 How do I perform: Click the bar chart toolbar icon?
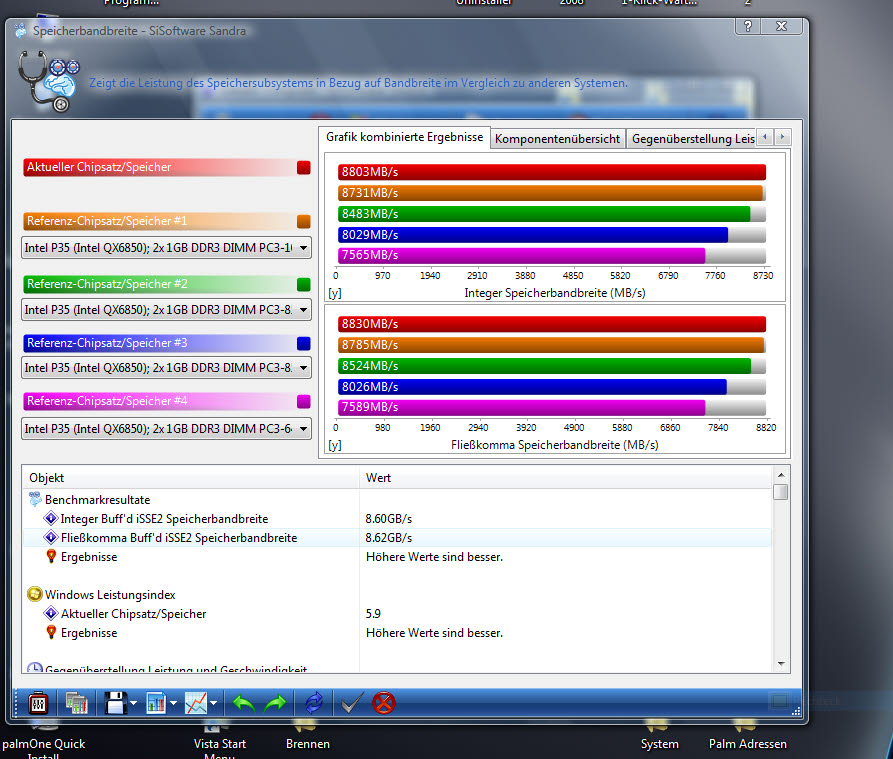click(x=155, y=703)
